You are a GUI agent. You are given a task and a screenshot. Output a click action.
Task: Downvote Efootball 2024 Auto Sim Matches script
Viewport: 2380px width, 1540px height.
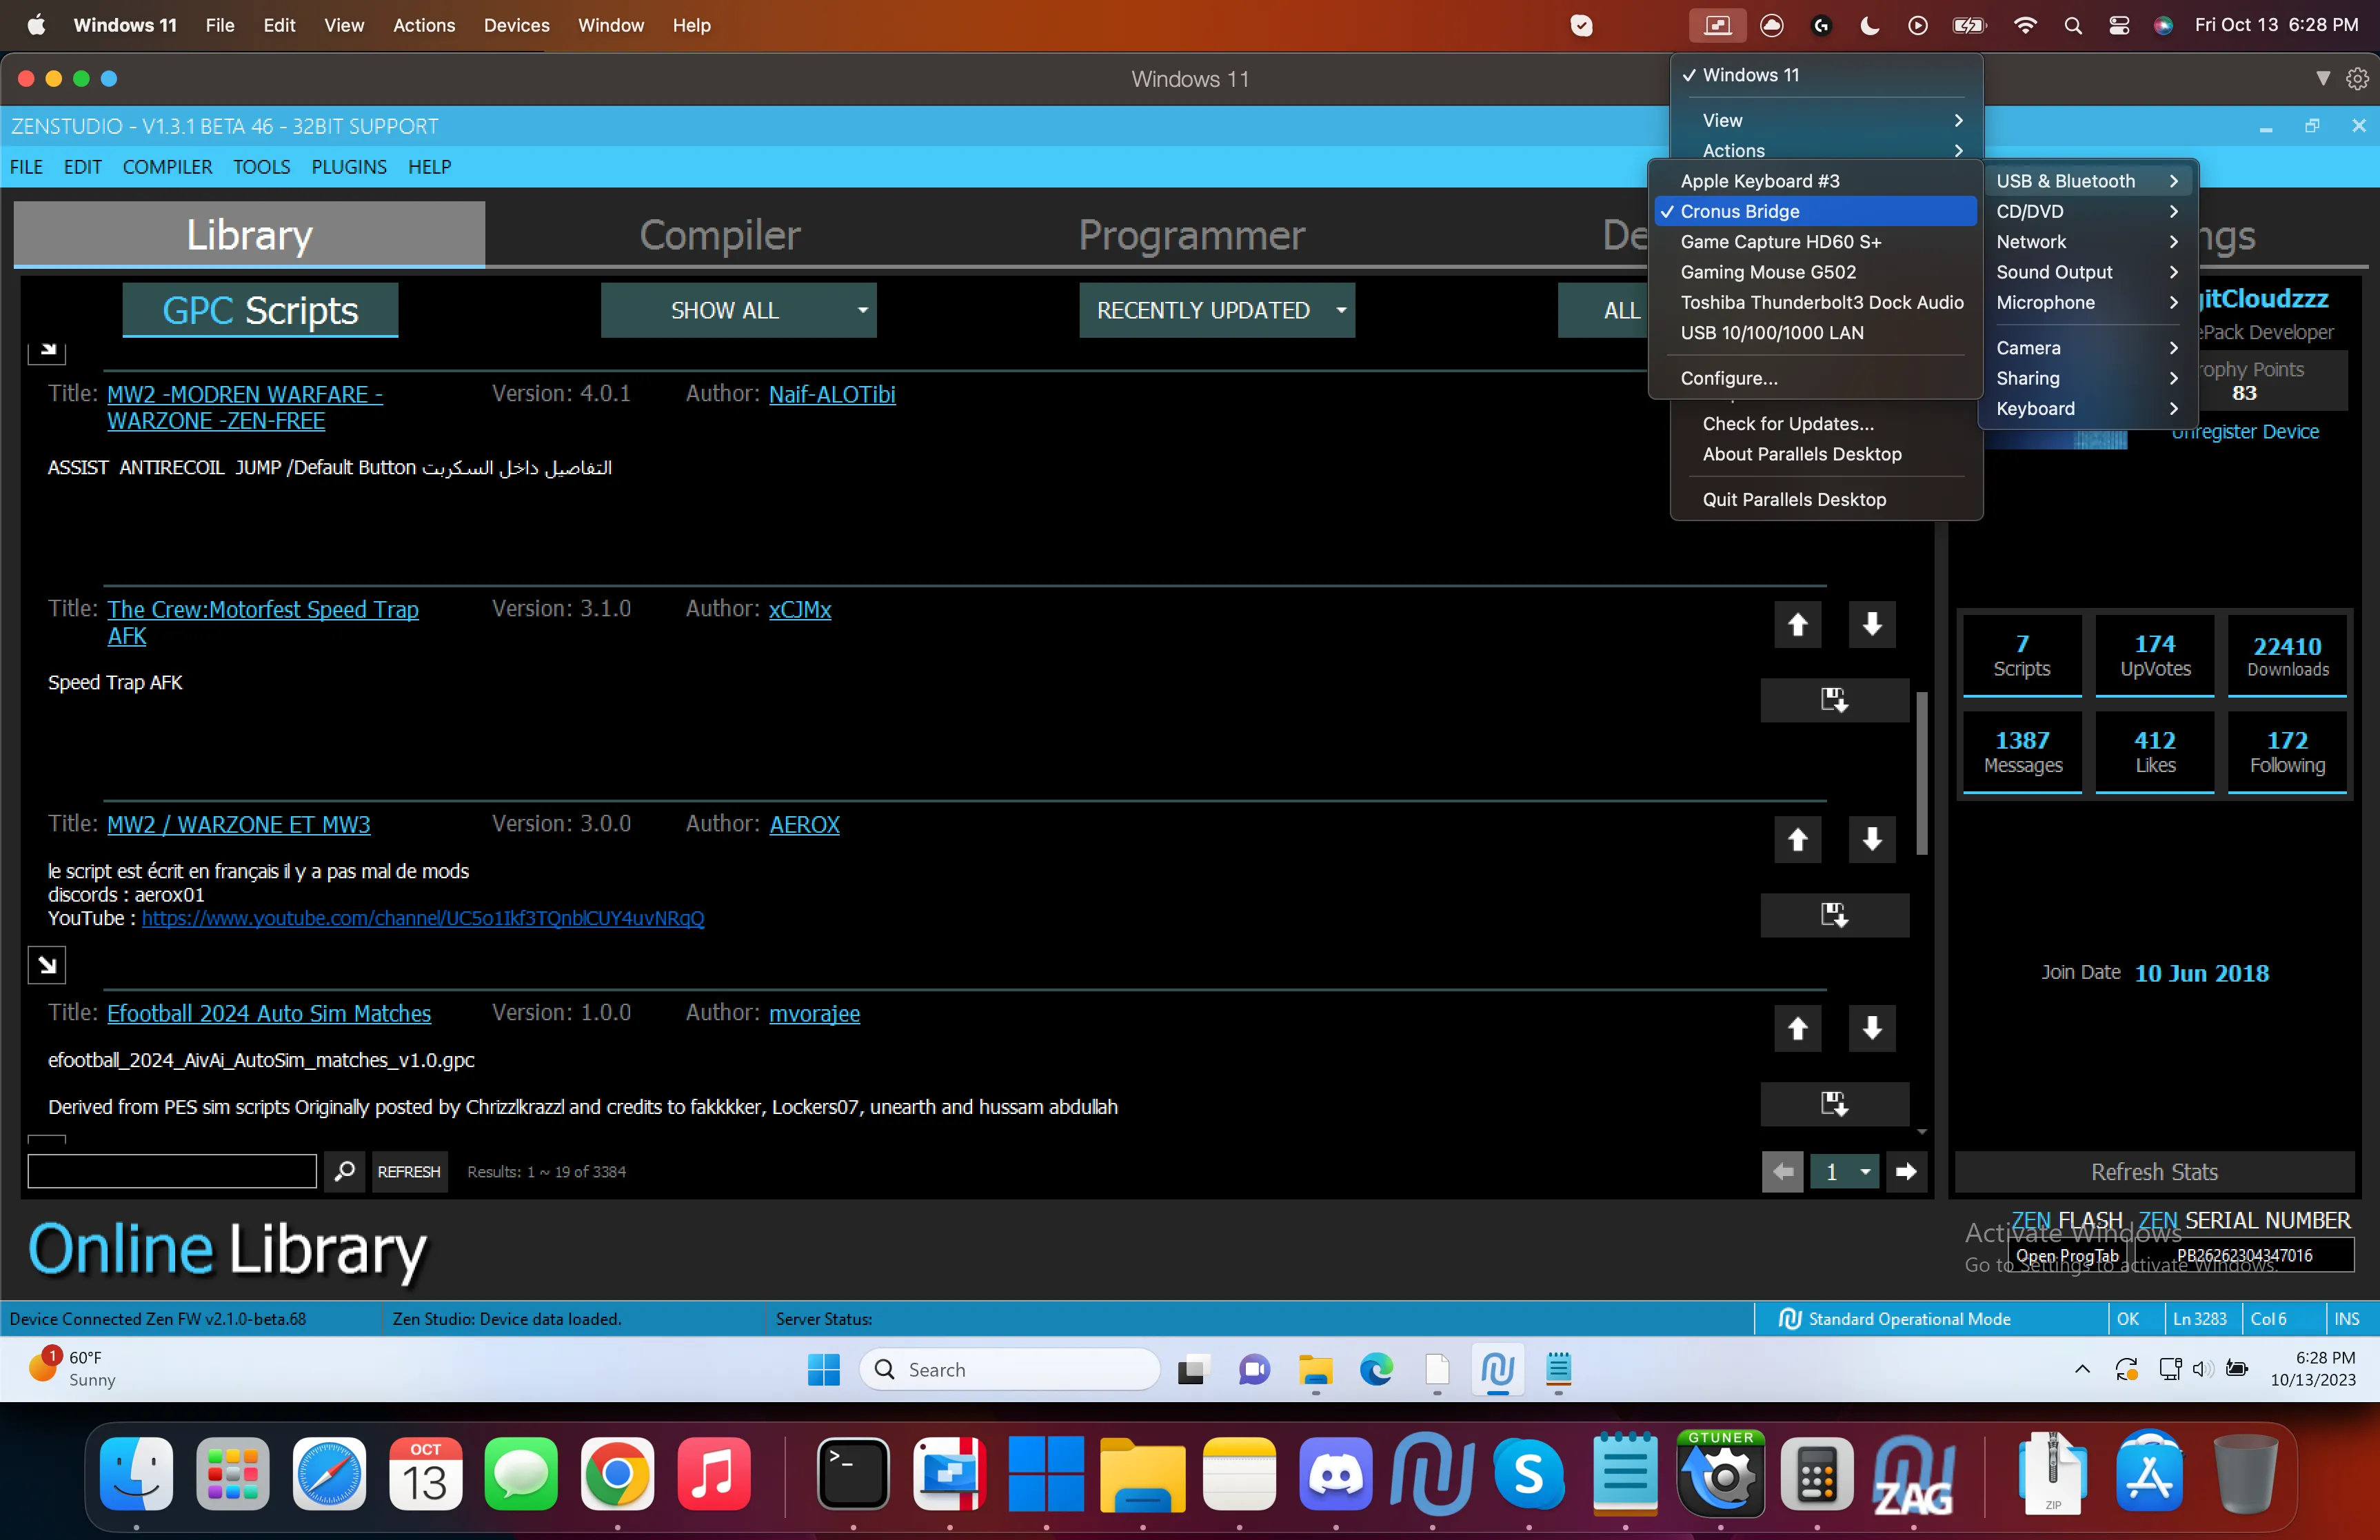click(1872, 1028)
